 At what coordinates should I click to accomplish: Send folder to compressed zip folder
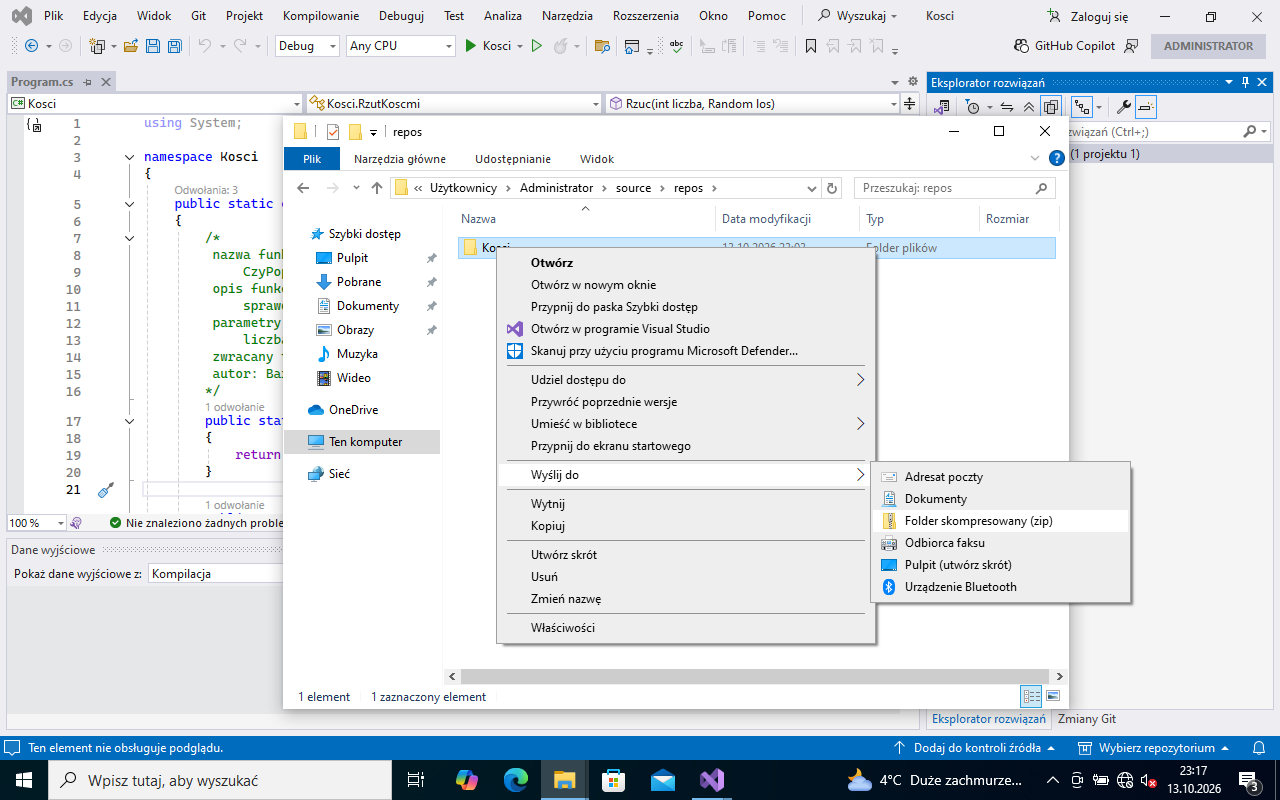tap(1000, 521)
